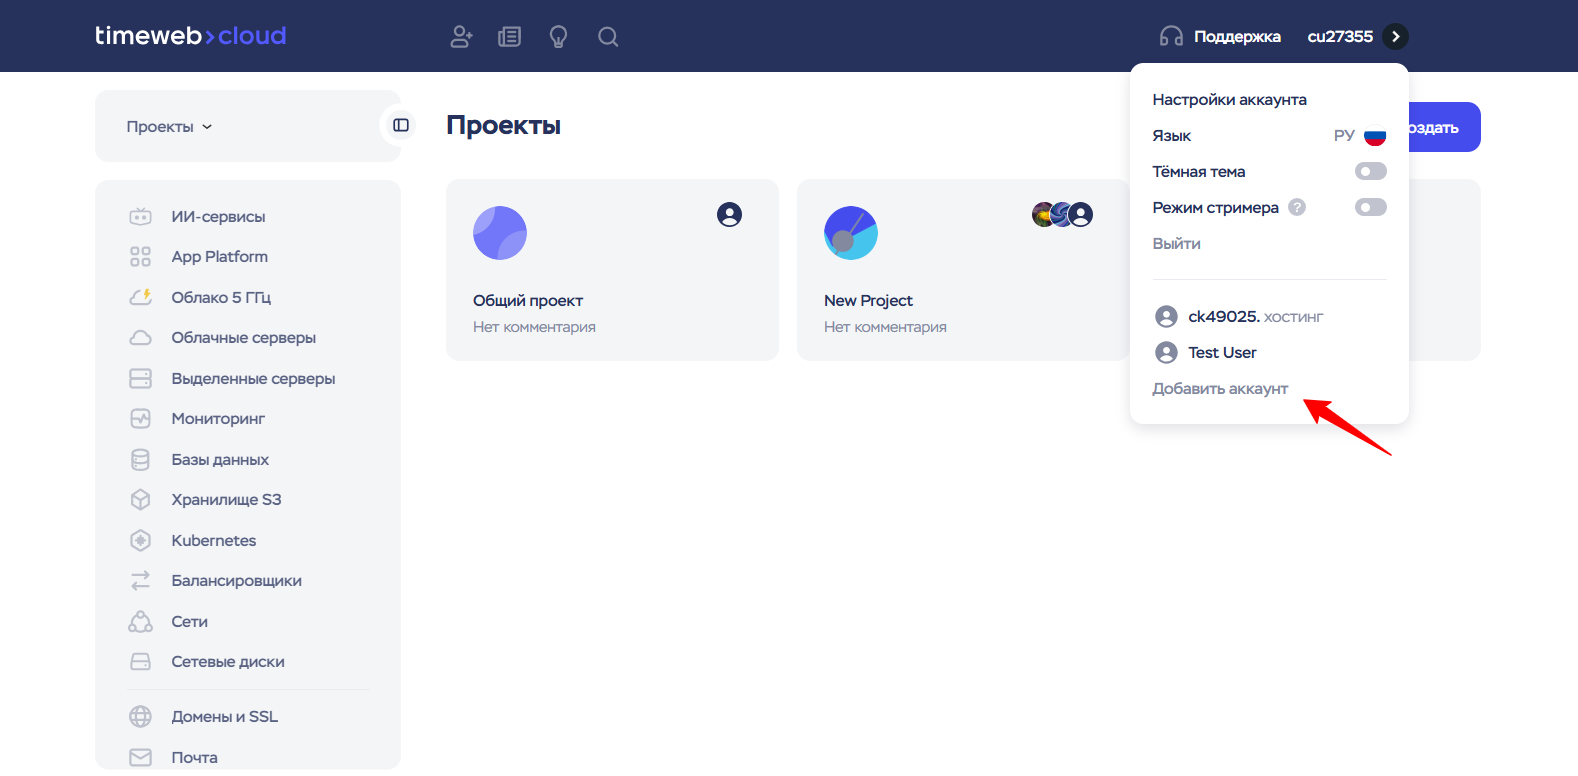Click the ИИ-сервисы robot icon

[x=141, y=216]
